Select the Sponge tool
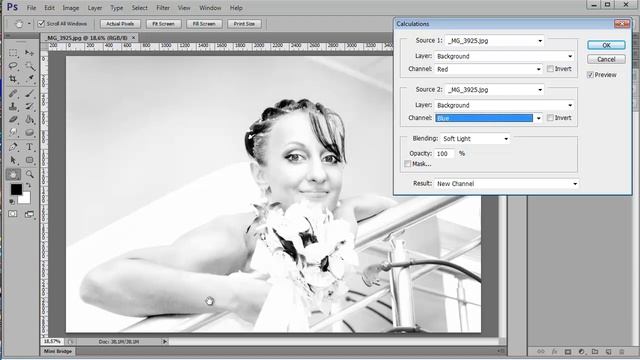 pyautogui.click(x=29, y=133)
